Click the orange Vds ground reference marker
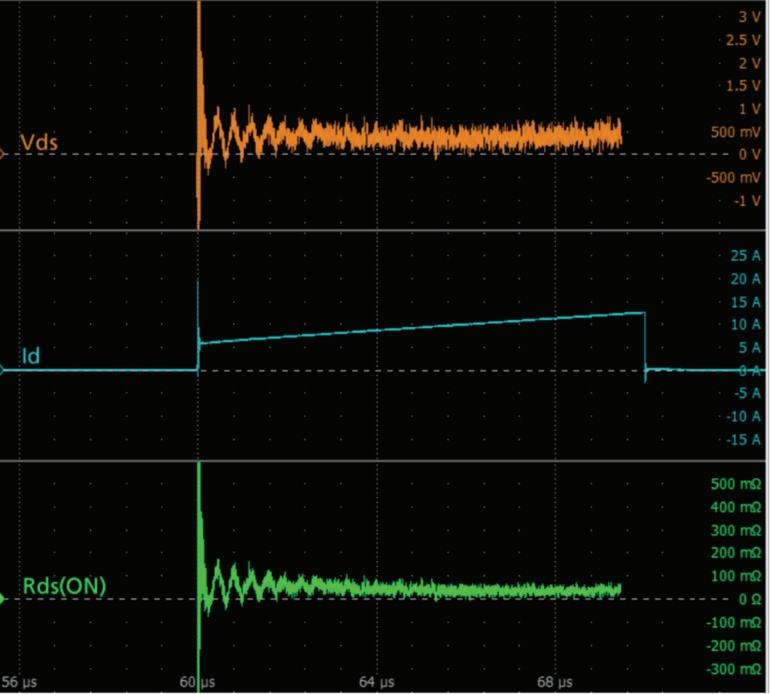Image resolution: width=770 pixels, height=694 pixels. [3, 154]
